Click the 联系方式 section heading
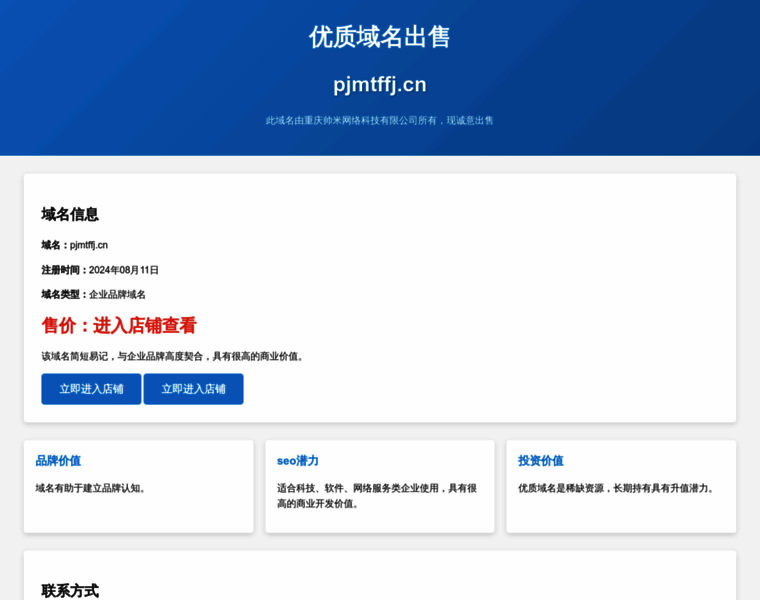Screen dimensions: 760x600 pyautogui.click(x=70, y=590)
